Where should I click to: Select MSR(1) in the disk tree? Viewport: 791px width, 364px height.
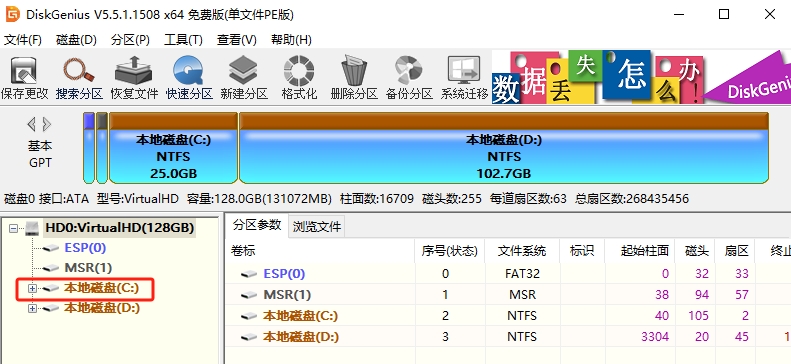point(88,268)
